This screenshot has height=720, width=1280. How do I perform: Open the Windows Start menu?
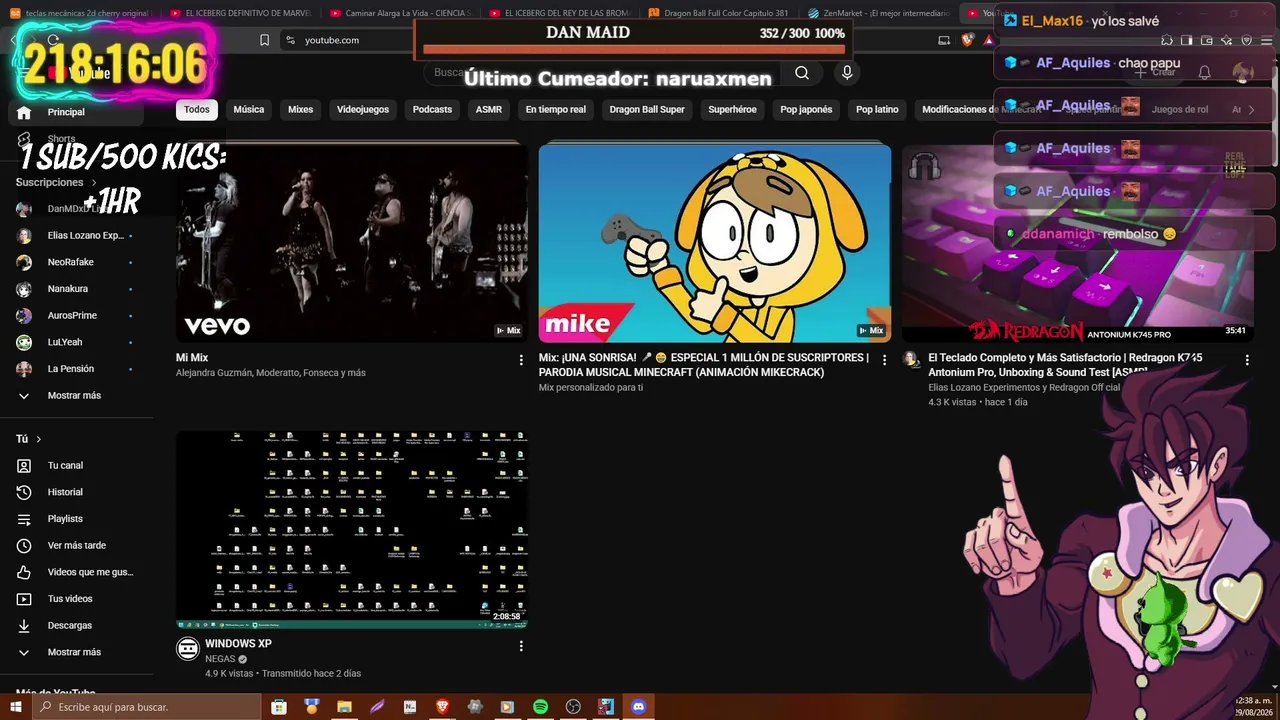(x=18, y=707)
